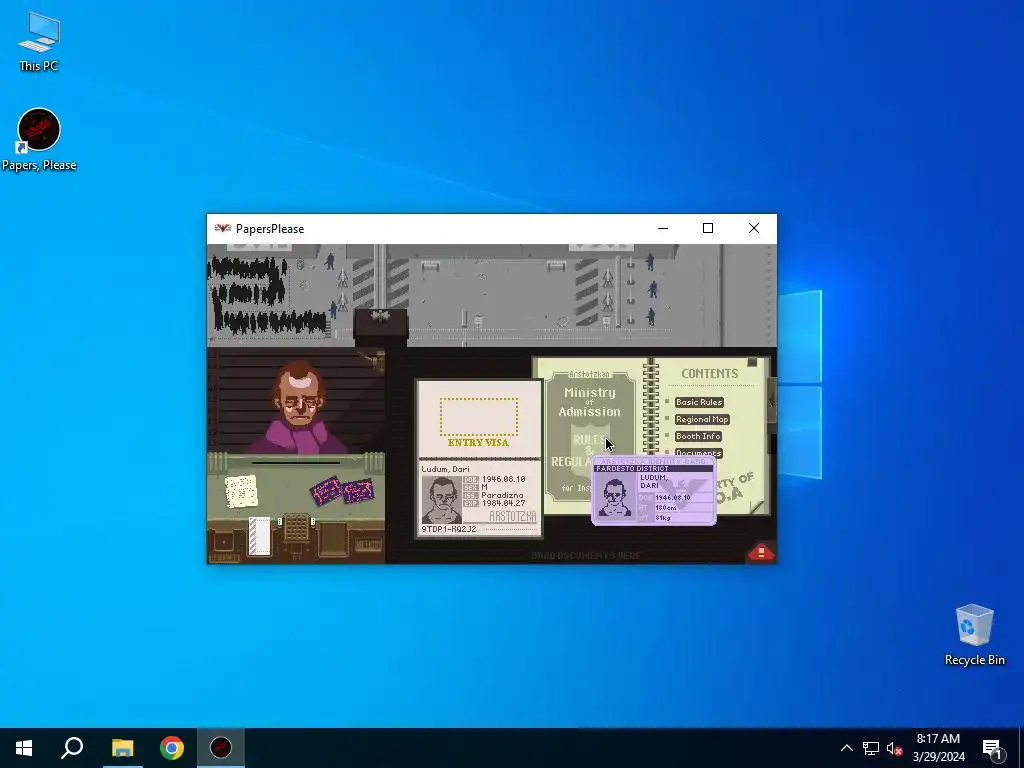The width and height of the screenshot is (1024, 768).
Task: Open Documents in the rulebook contents
Action: coord(698,452)
